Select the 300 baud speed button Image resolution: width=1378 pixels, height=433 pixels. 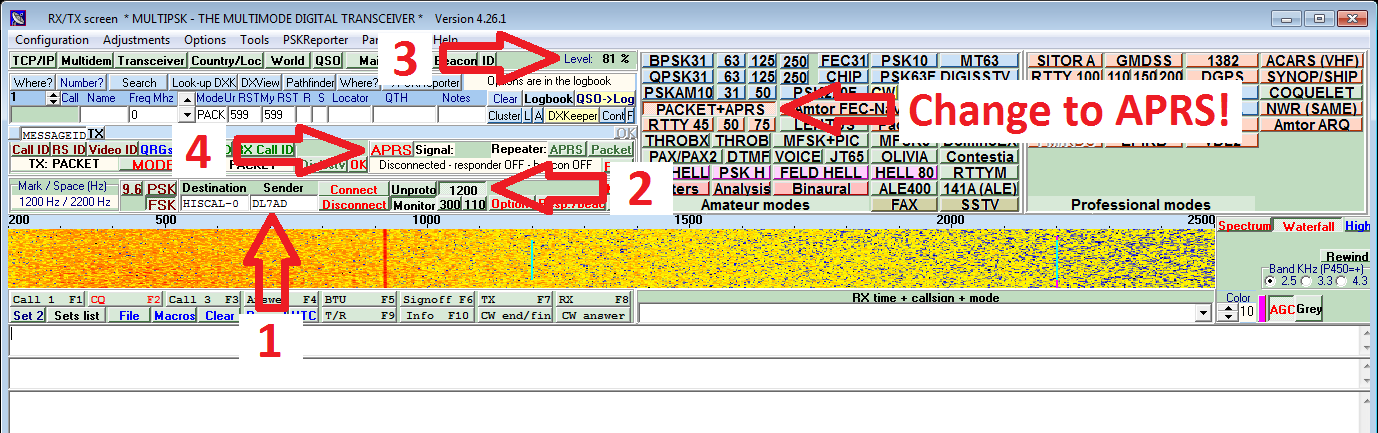pyautogui.click(x=451, y=204)
